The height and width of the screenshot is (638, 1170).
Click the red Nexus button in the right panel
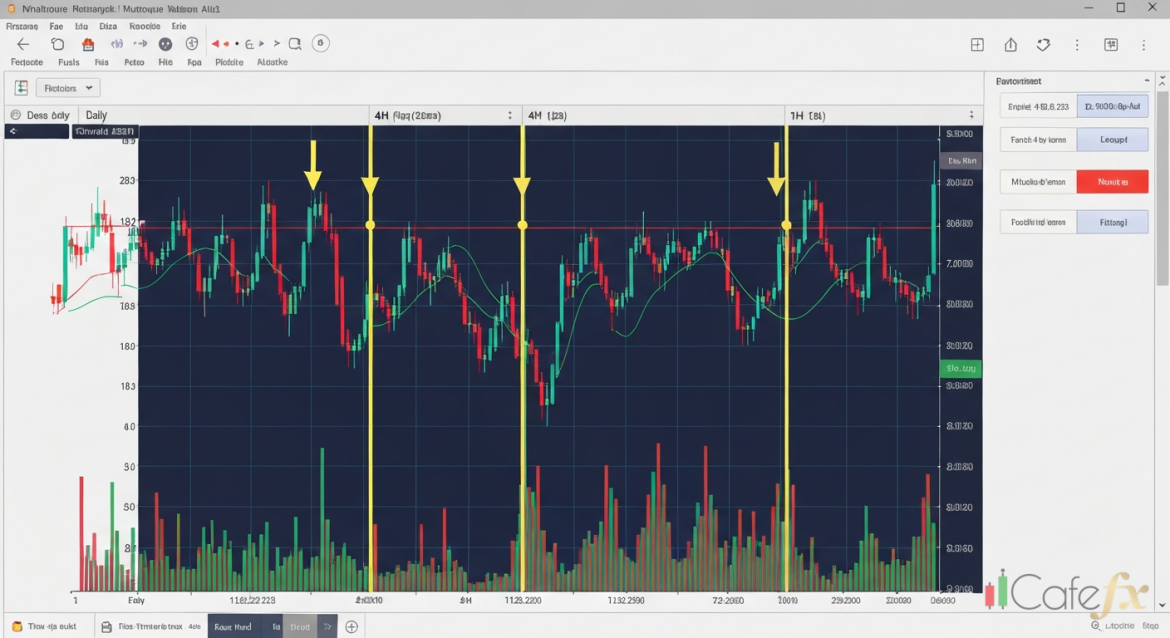tap(1112, 182)
